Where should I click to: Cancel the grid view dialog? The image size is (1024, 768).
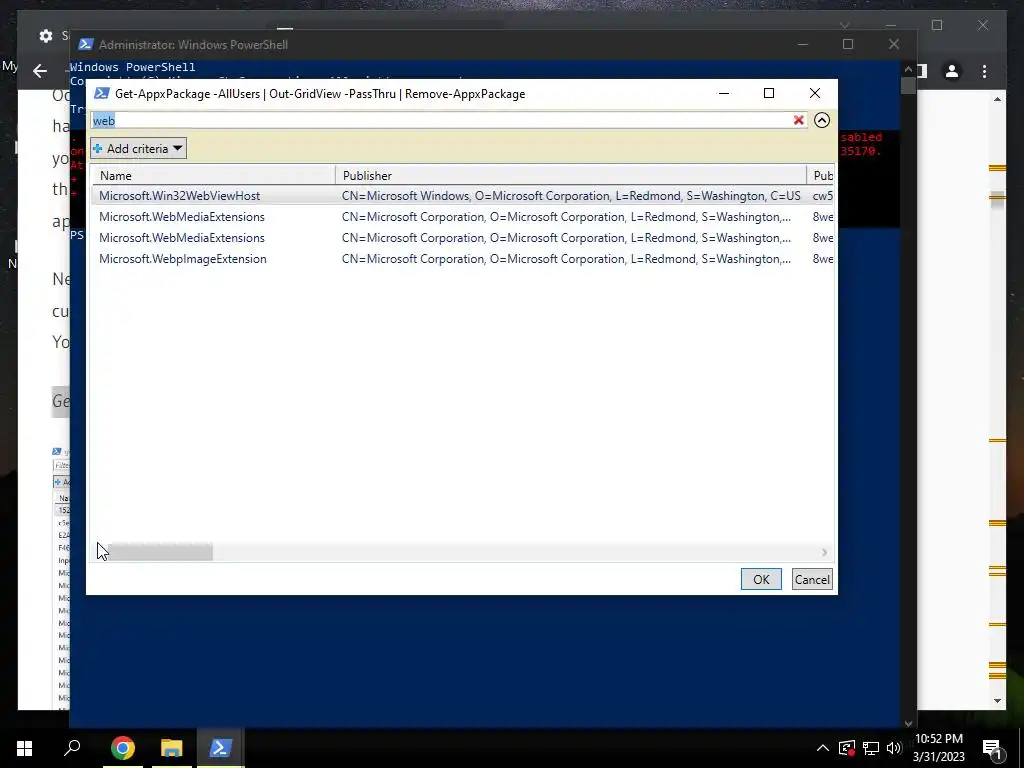[x=812, y=579]
